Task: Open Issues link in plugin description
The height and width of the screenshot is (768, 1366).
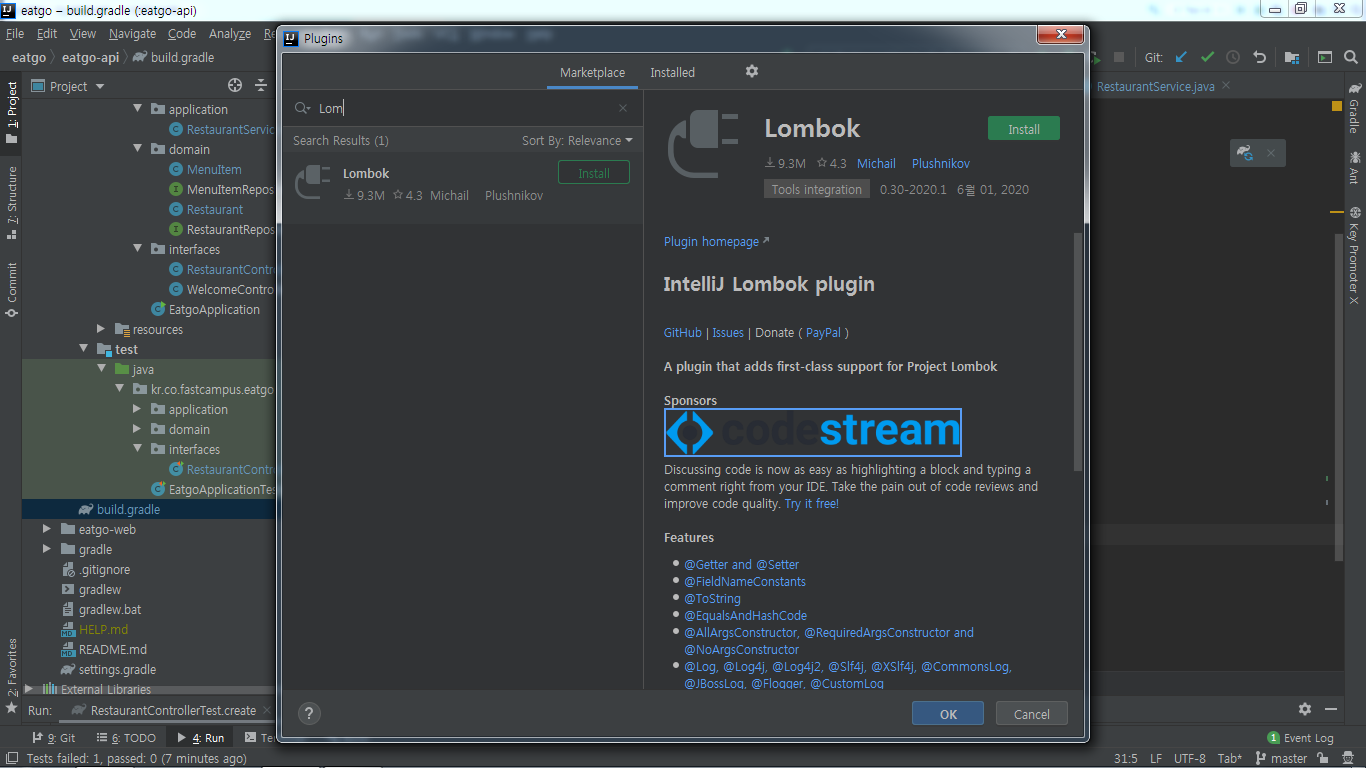Action: (728, 332)
